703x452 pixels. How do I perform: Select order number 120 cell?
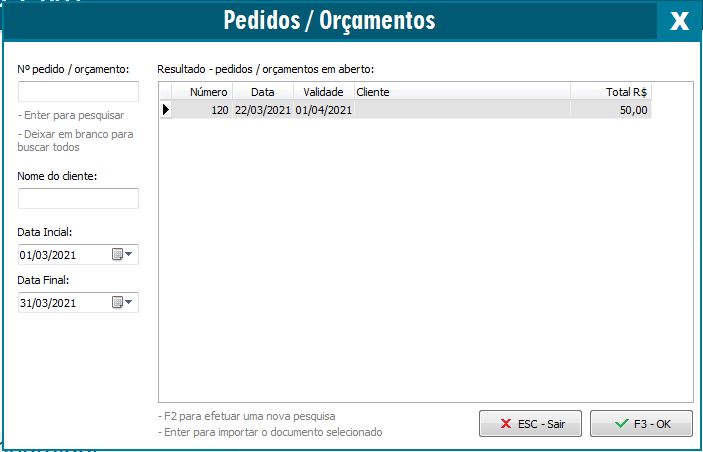(x=202, y=109)
